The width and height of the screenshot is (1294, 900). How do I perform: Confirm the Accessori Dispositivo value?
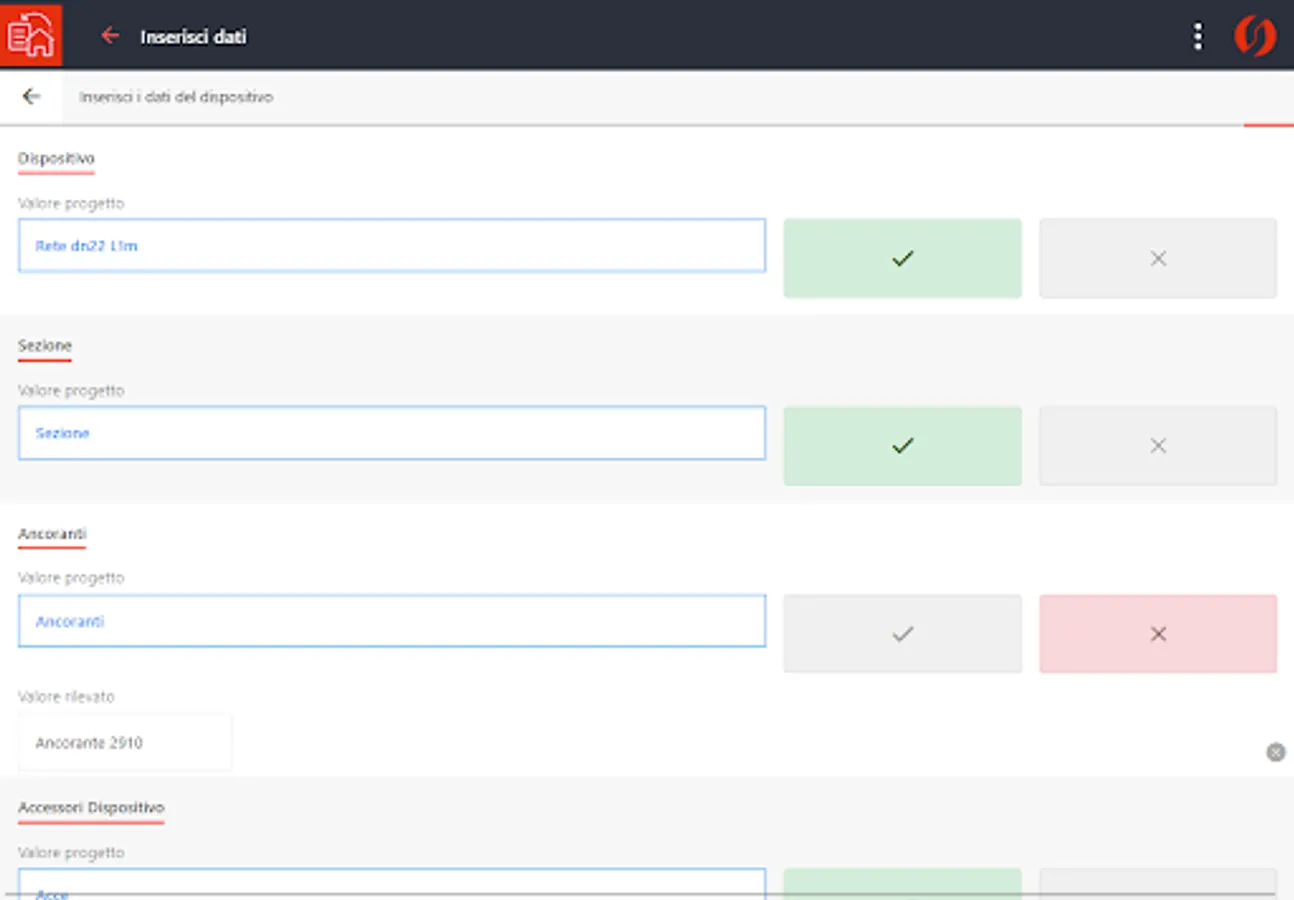(x=902, y=884)
